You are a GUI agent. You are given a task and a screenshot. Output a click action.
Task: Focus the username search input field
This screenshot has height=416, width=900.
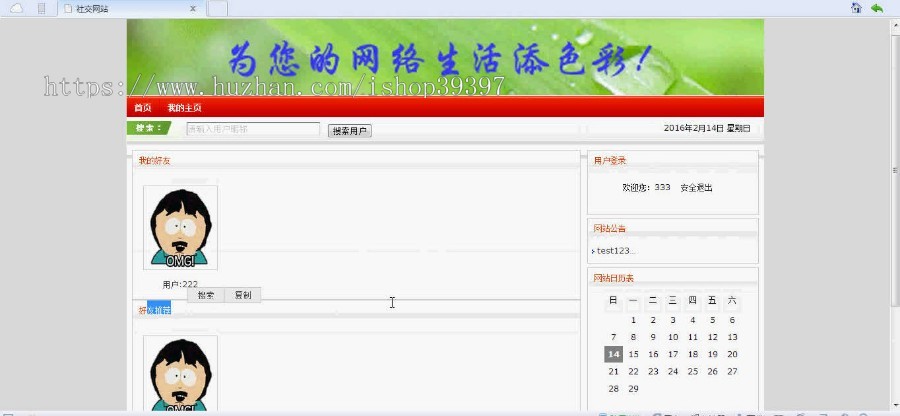(x=253, y=129)
